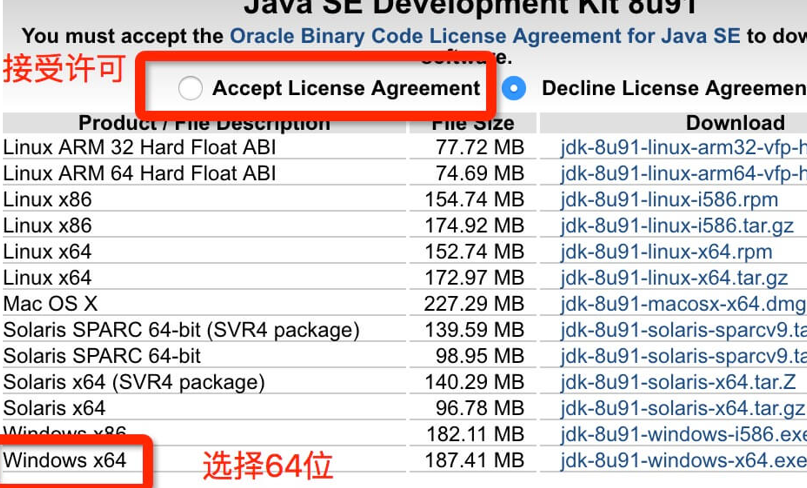
Task: Click Solaris SPARC 64-bit (SVR4 package) text
Action: (181, 330)
